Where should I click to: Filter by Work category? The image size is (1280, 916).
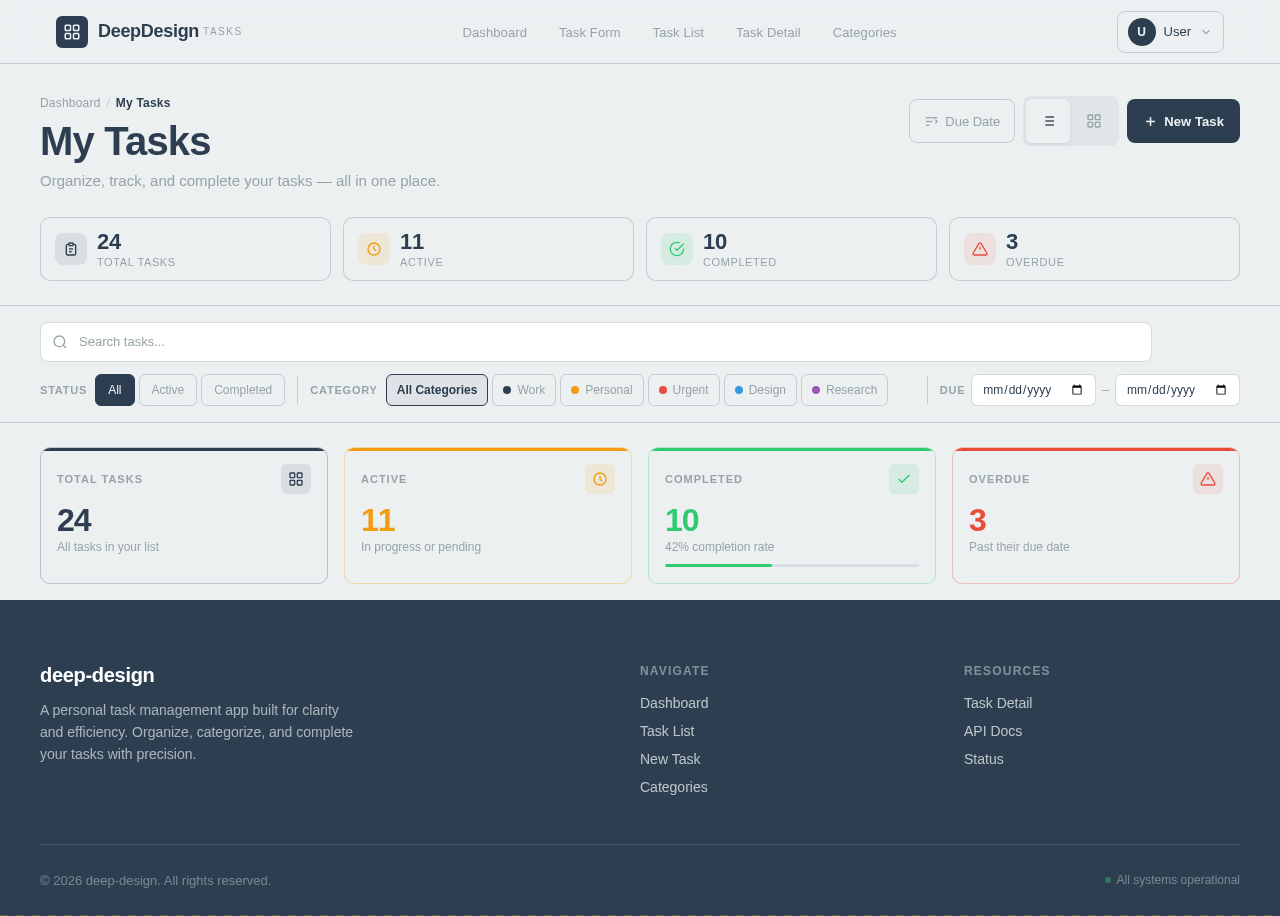524,390
